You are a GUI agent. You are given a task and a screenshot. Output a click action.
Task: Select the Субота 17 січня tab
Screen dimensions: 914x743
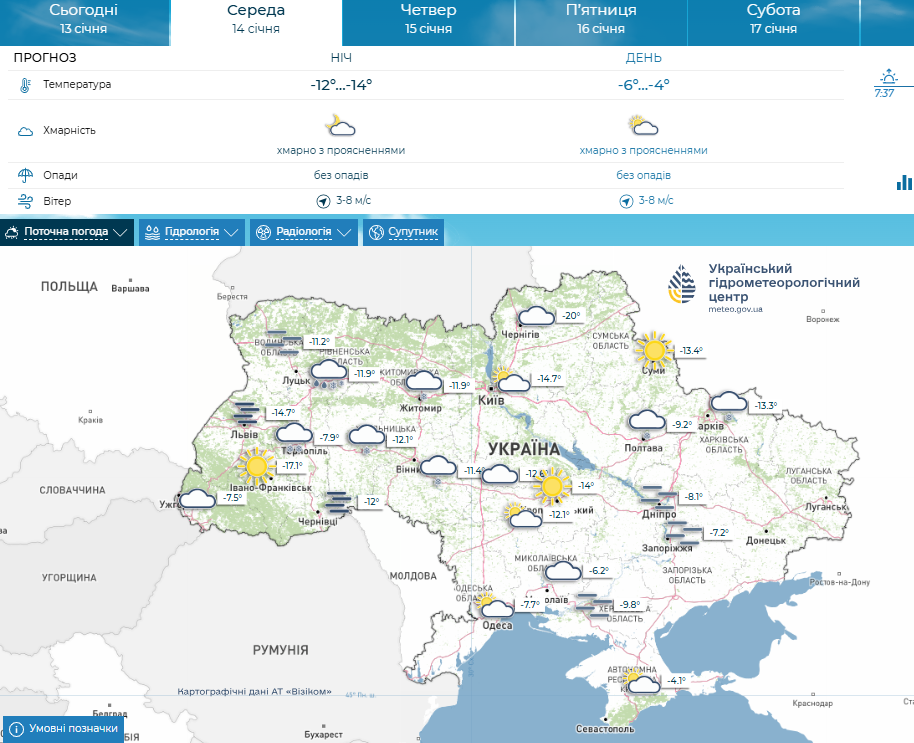pyautogui.click(x=773, y=19)
